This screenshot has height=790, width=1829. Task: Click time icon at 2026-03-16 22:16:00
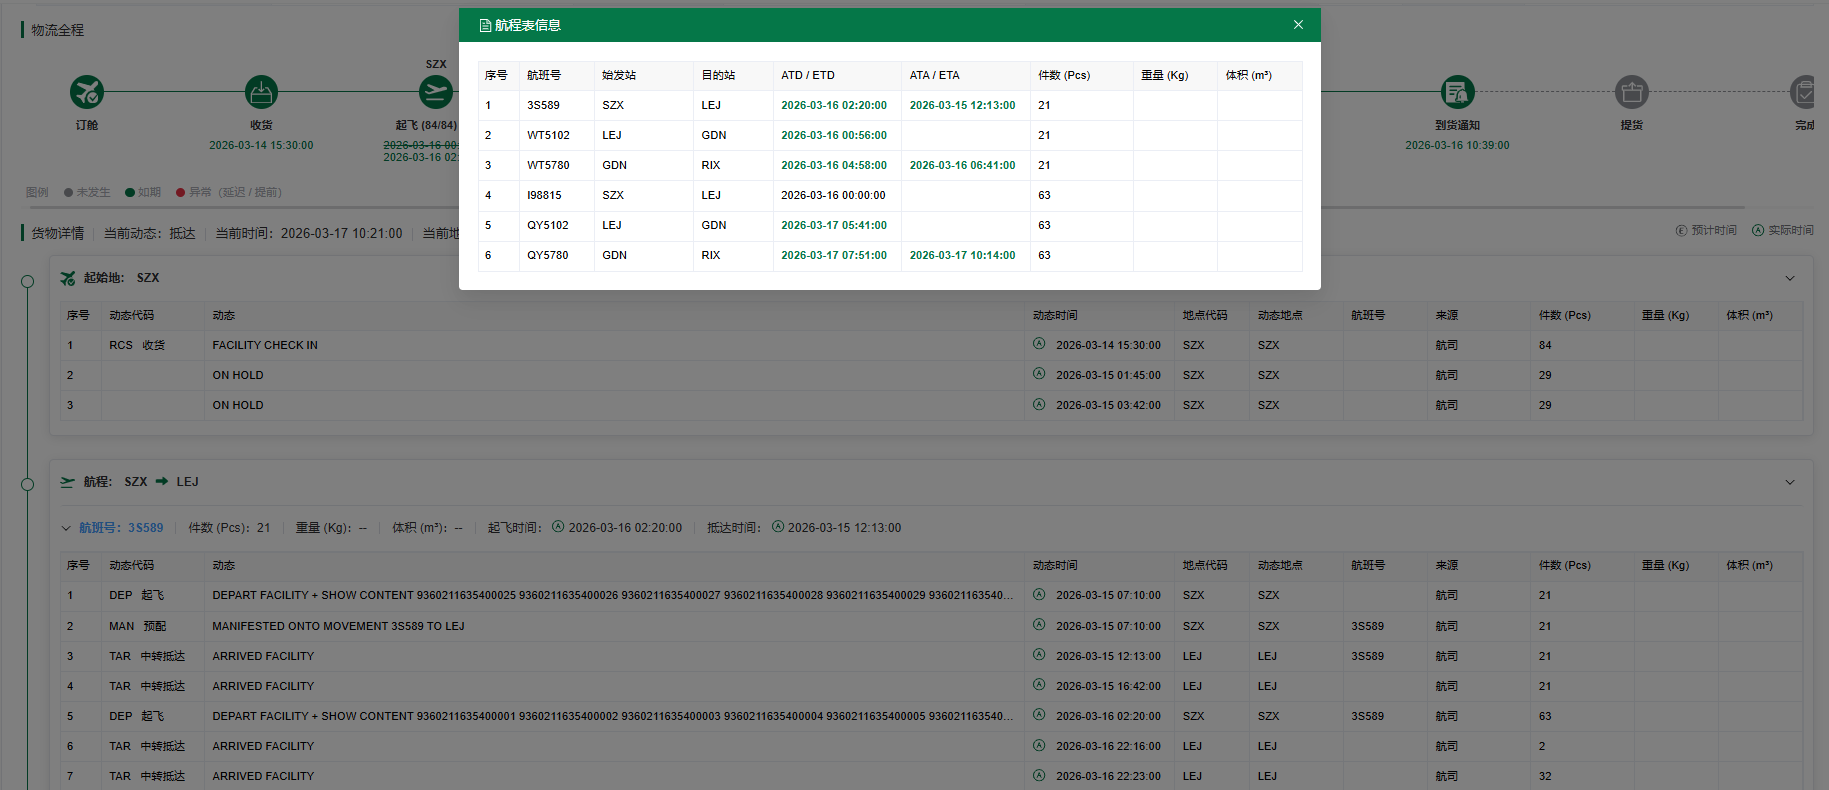coord(1039,745)
